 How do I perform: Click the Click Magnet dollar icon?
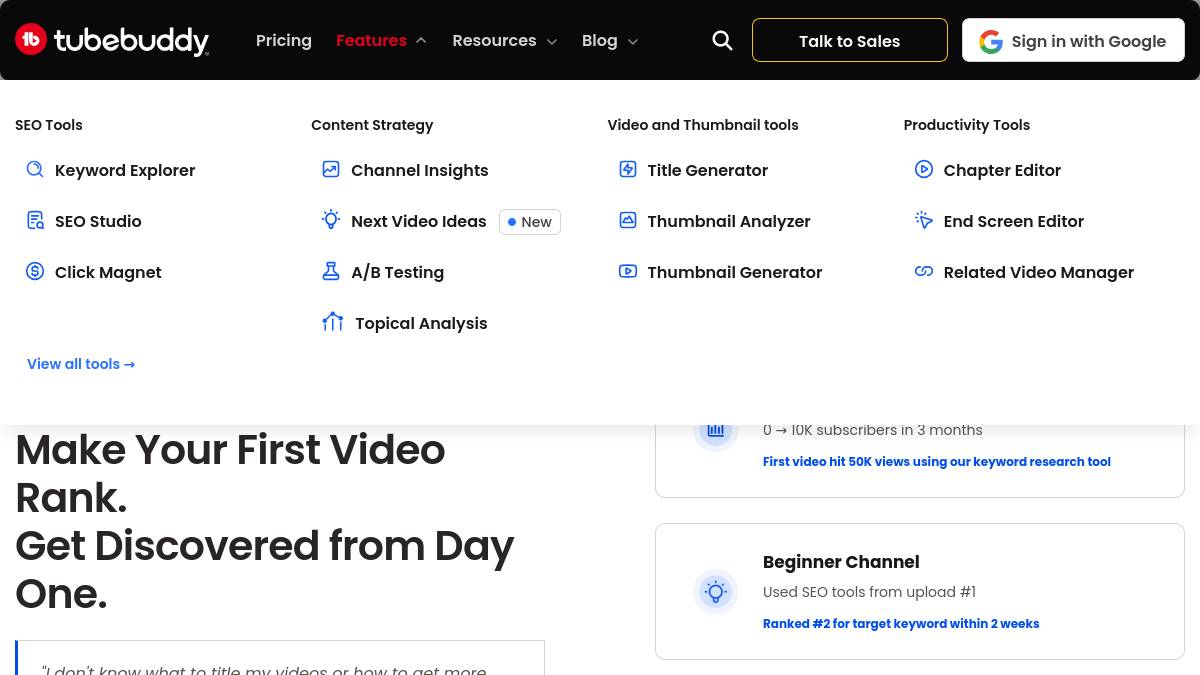pyautogui.click(x=35, y=272)
